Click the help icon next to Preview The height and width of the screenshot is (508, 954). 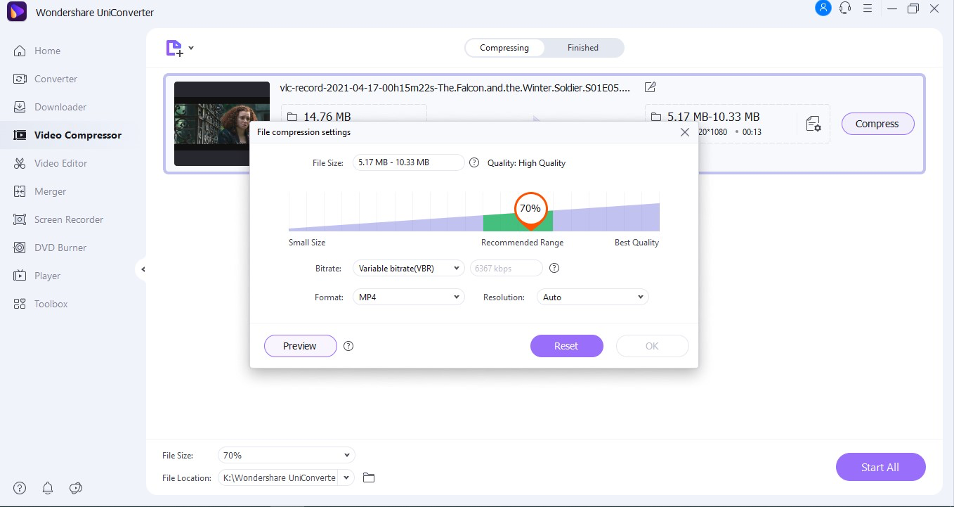click(x=348, y=346)
